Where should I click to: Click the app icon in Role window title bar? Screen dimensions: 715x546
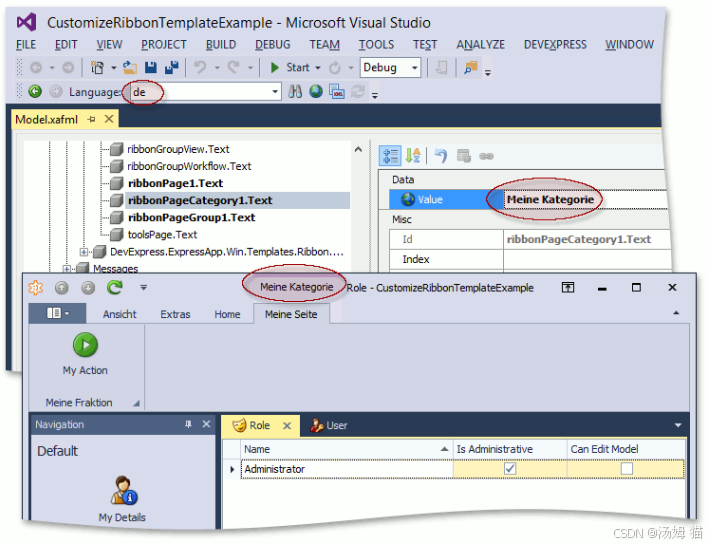36,287
